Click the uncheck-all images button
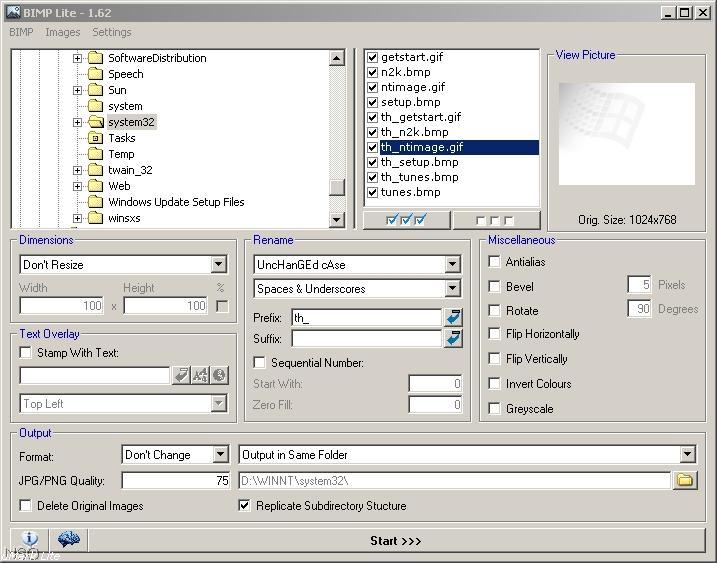717x563 pixels. coord(495,220)
